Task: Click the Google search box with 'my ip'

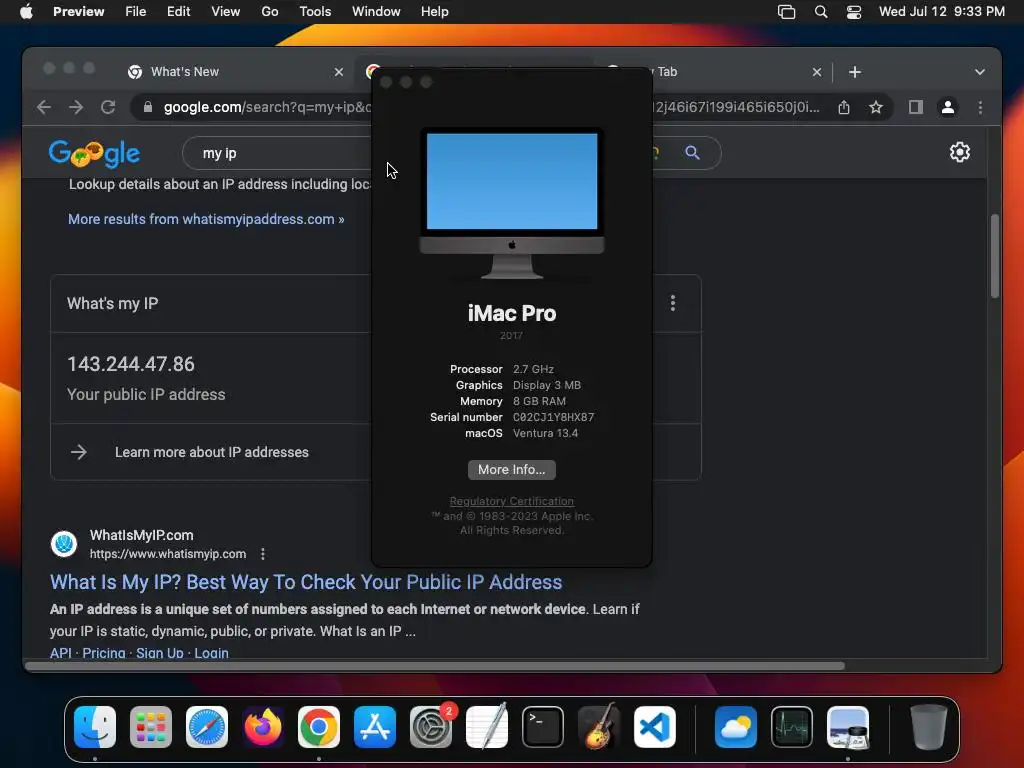Action: click(x=278, y=153)
